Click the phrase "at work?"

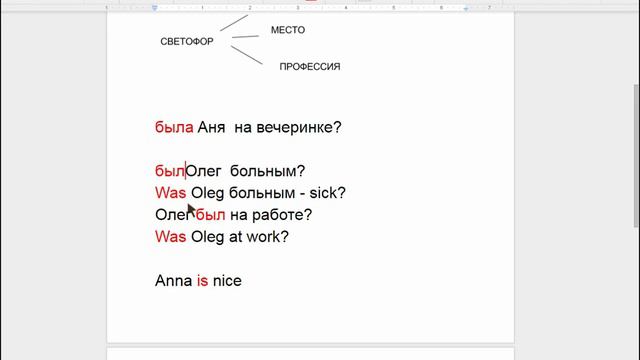259,237
